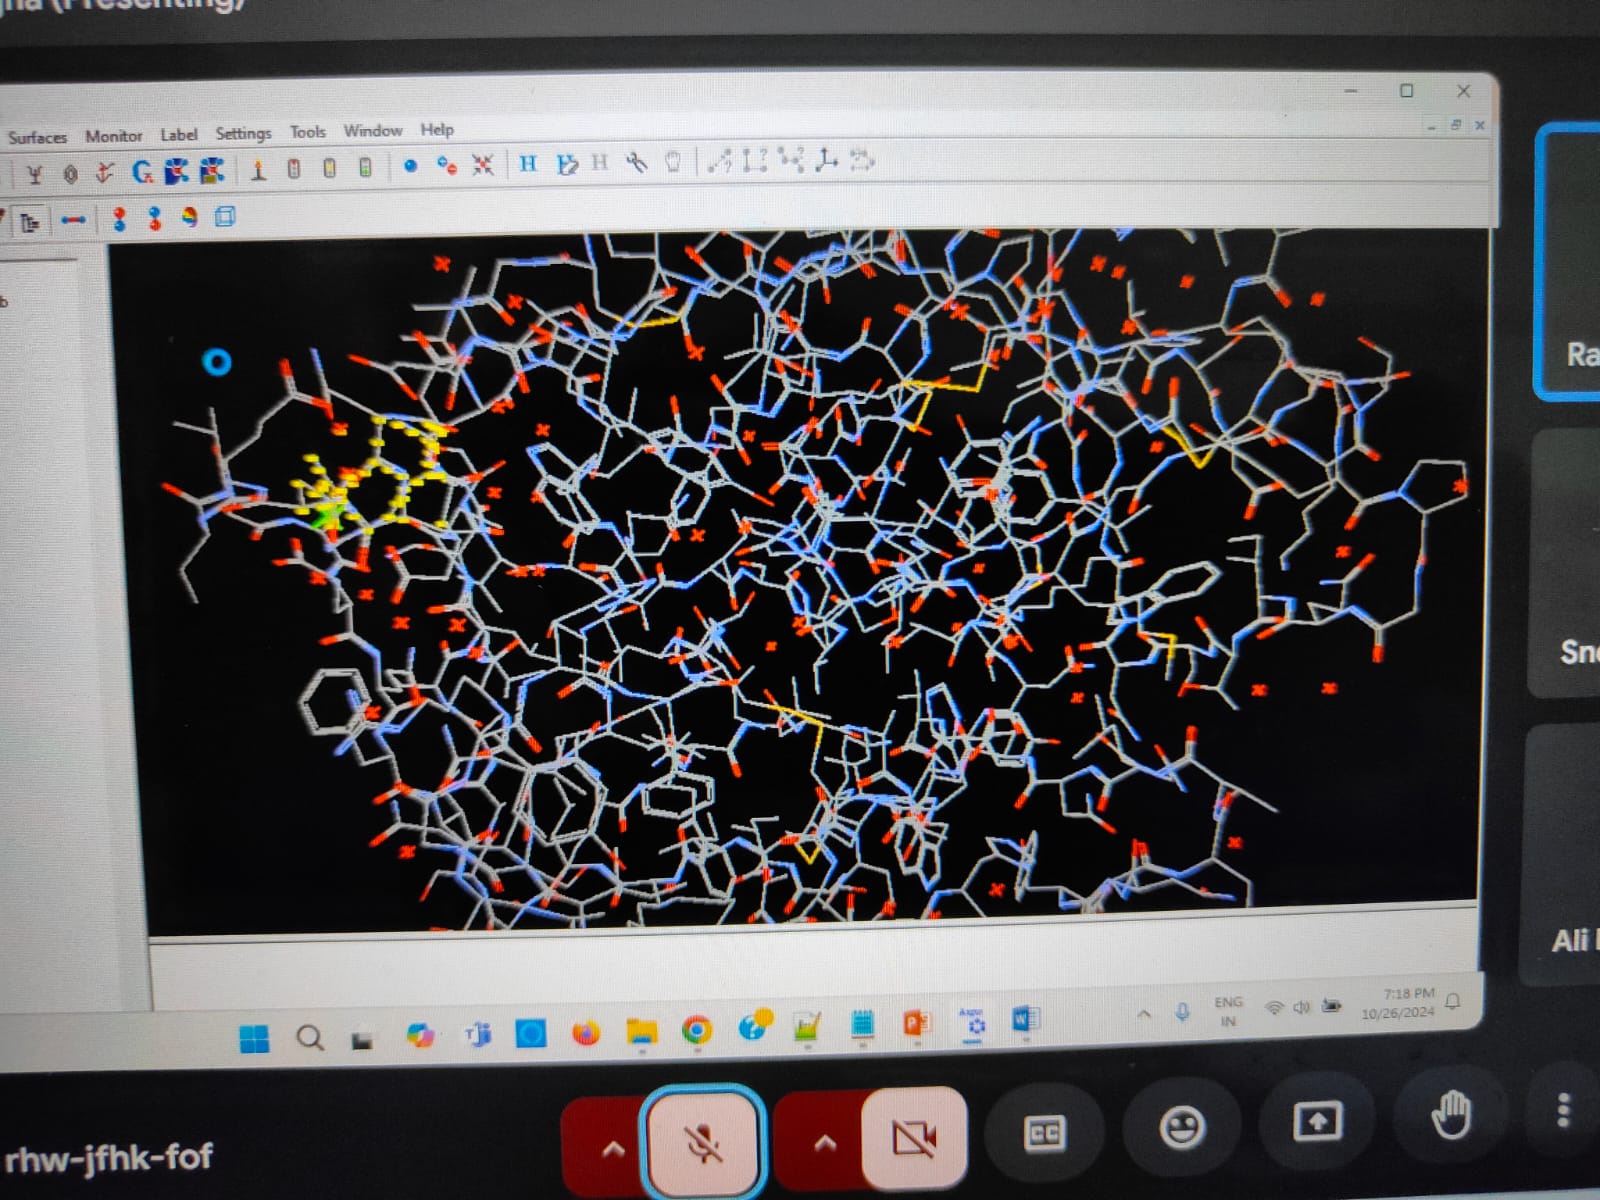Click the present screen button
This screenshot has height=1200, width=1600.
(x=1317, y=1122)
